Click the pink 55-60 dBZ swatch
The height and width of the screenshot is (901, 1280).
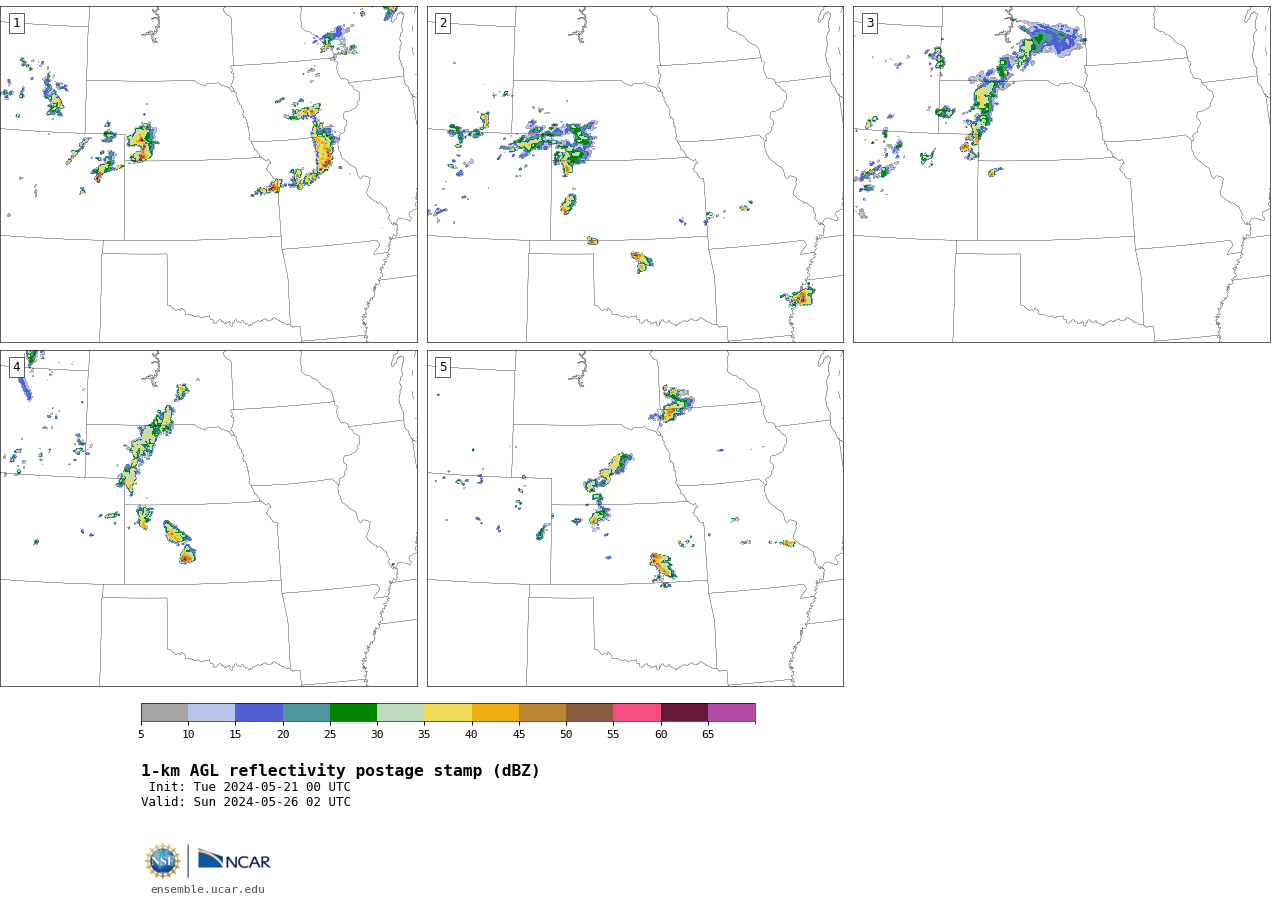pos(637,712)
